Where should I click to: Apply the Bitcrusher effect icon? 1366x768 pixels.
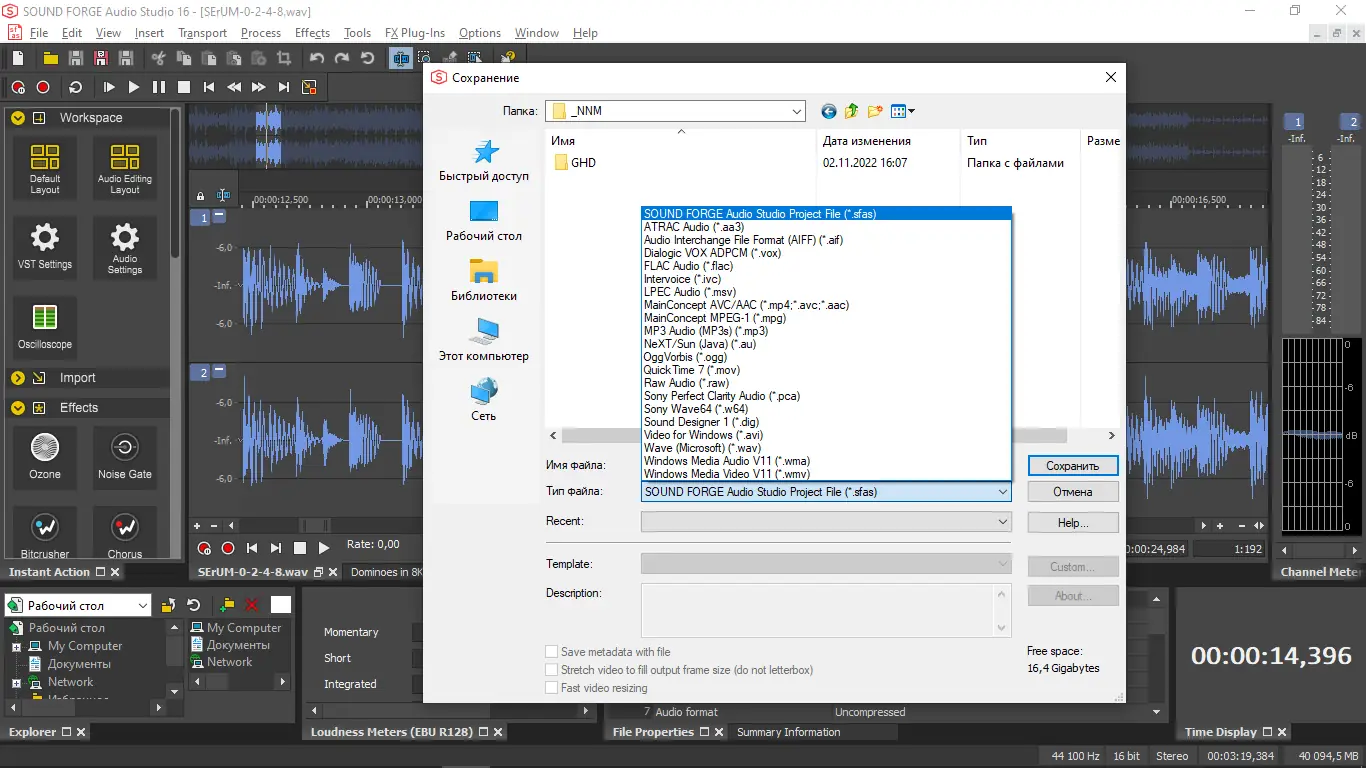click(45, 534)
